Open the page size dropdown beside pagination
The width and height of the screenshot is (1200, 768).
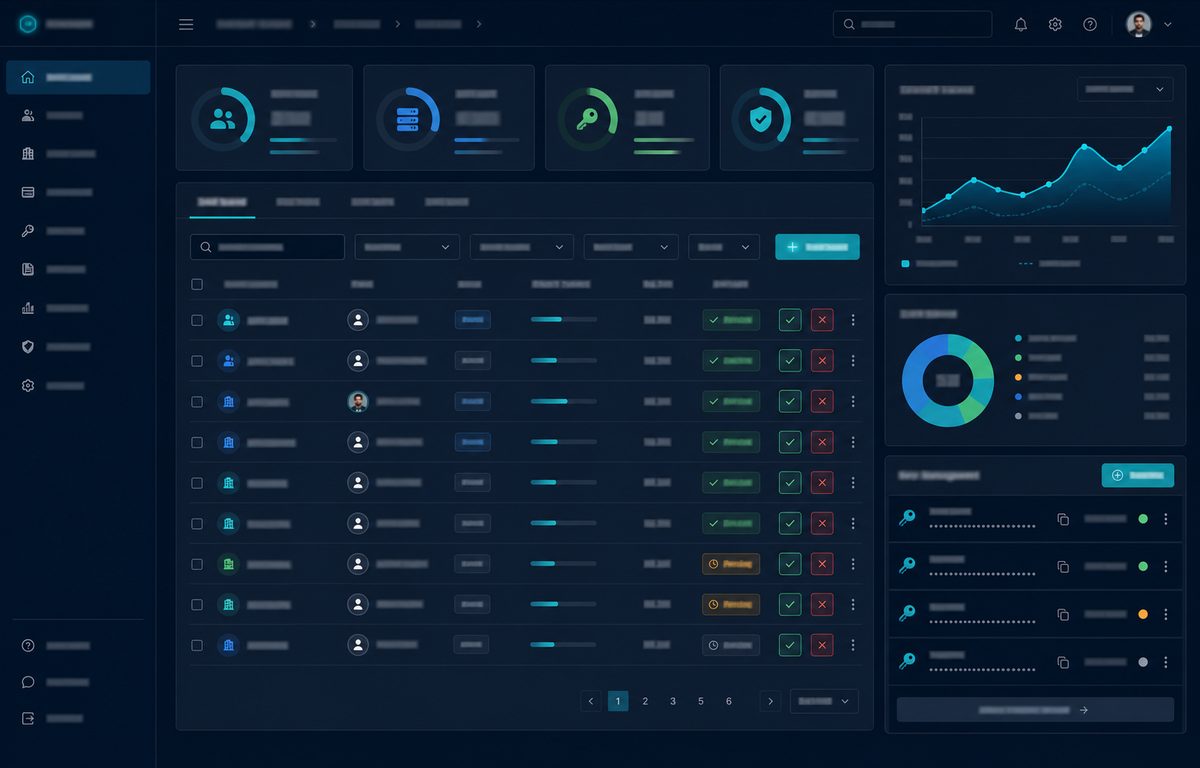(824, 701)
